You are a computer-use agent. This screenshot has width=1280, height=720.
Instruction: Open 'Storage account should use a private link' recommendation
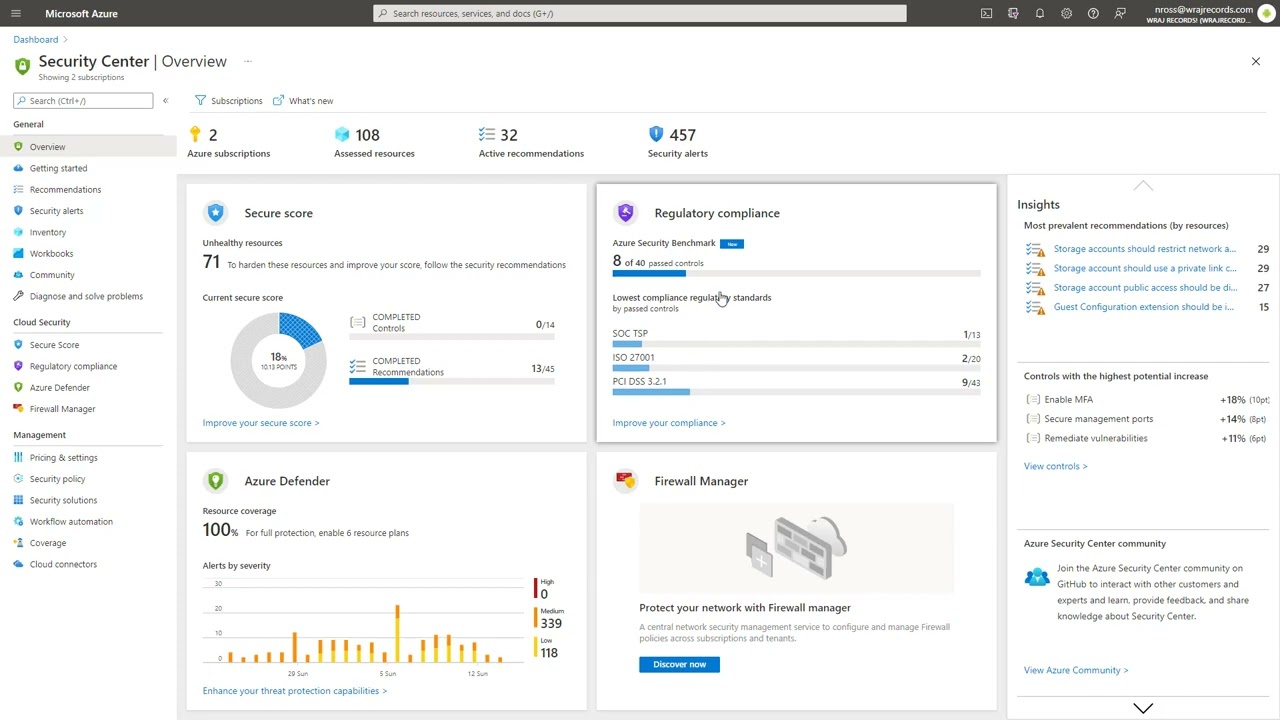tap(1145, 268)
